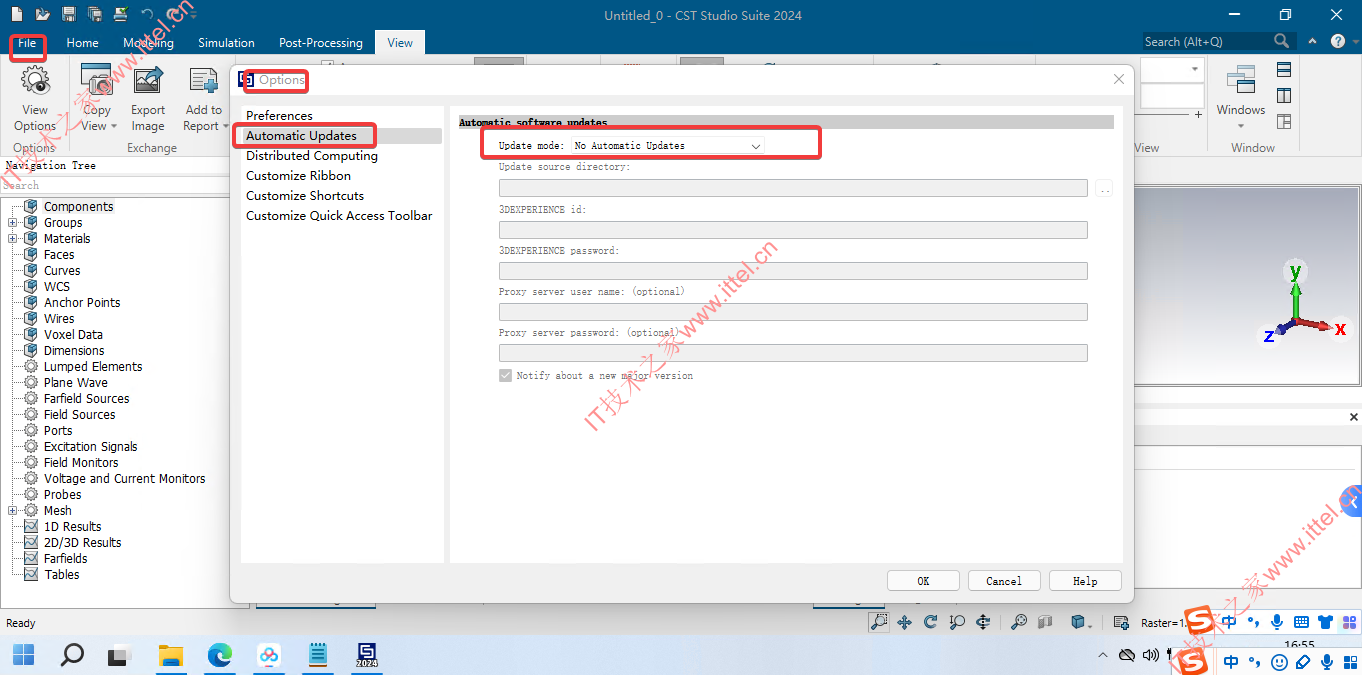1362x675 pixels.
Task: Select Farfield Sources in the Navigation Tree
Action: [86, 399]
